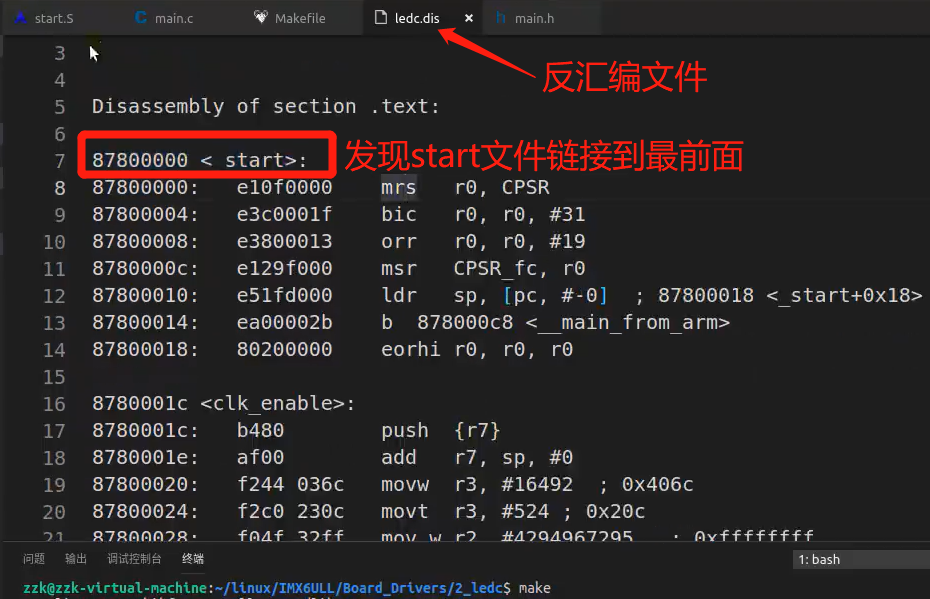Click address 87800024 on line 20
This screenshot has width=930, height=599.
click(145, 511)
